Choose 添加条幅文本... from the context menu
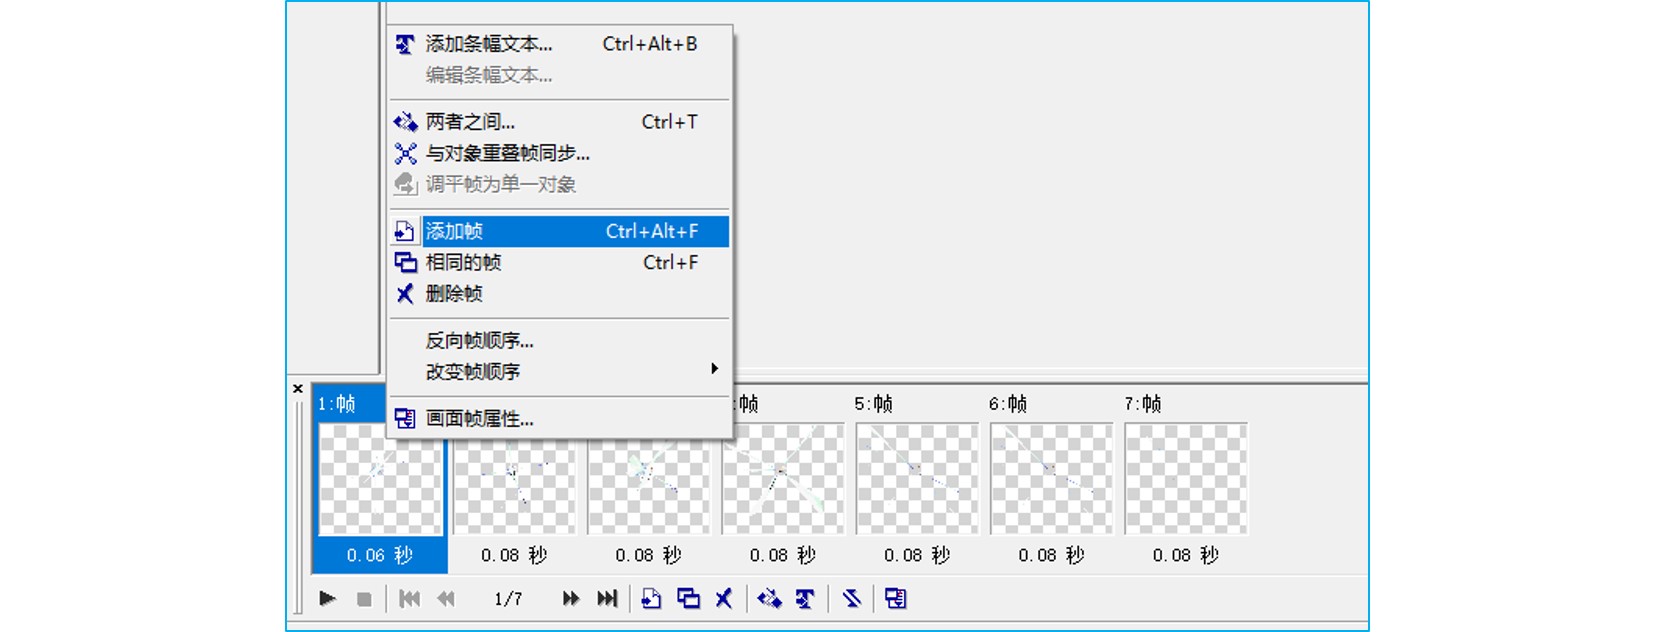Viewport: 1655px width, 632px height. 559,44
